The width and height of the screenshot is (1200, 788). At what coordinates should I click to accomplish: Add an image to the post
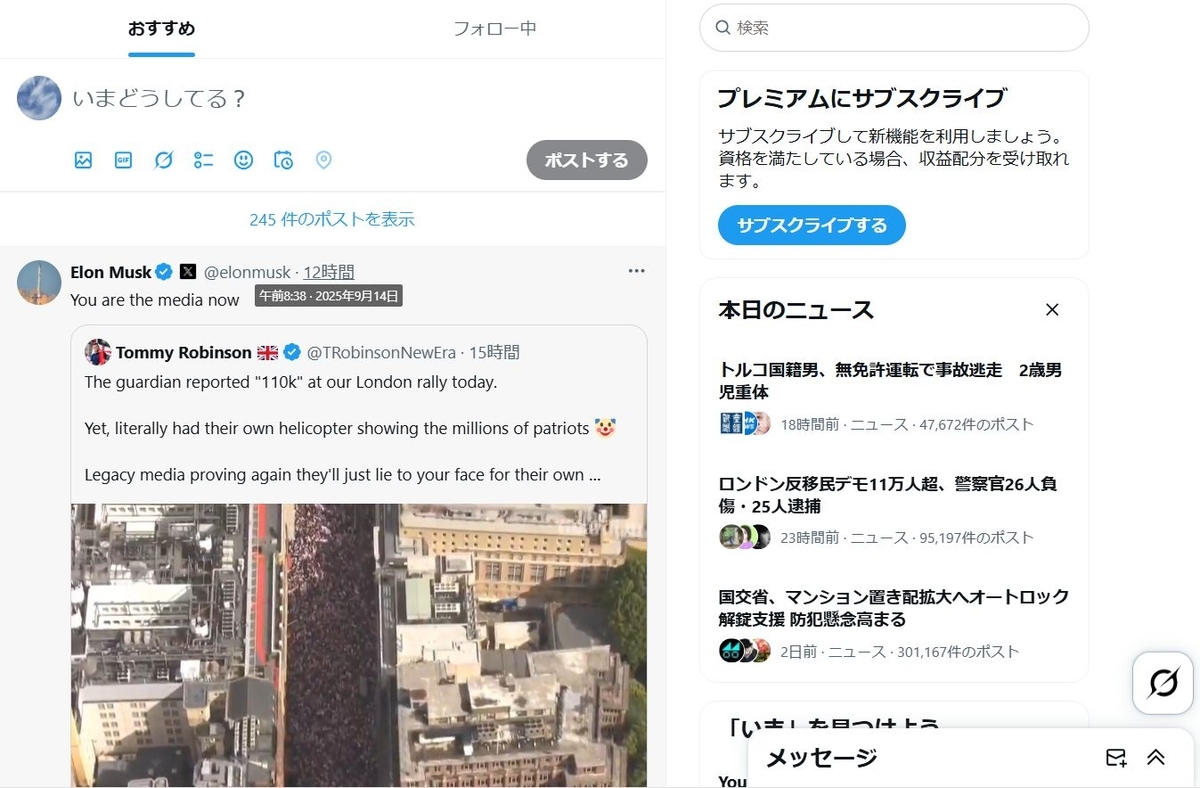pos(83,160)
